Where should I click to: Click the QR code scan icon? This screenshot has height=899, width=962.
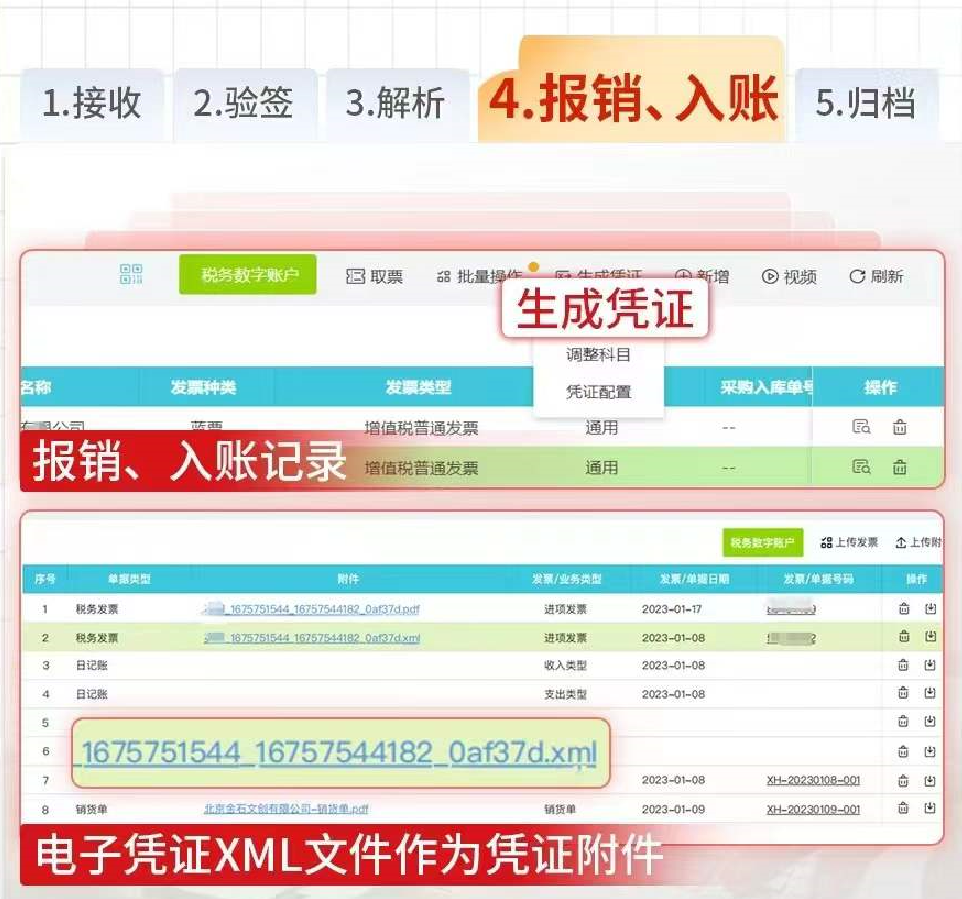(x=131, y=275)
